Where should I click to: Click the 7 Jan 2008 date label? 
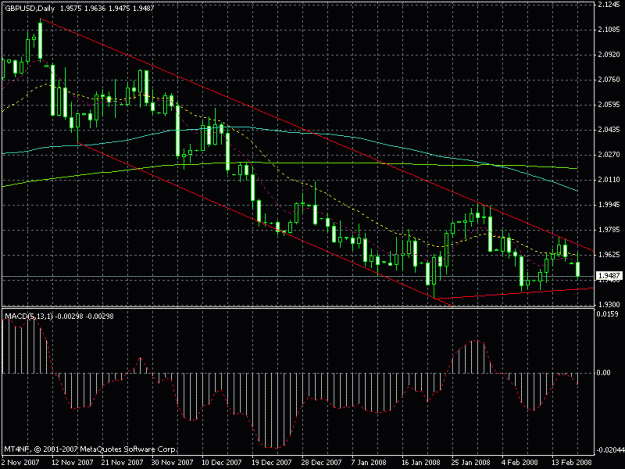coord(369,463)
